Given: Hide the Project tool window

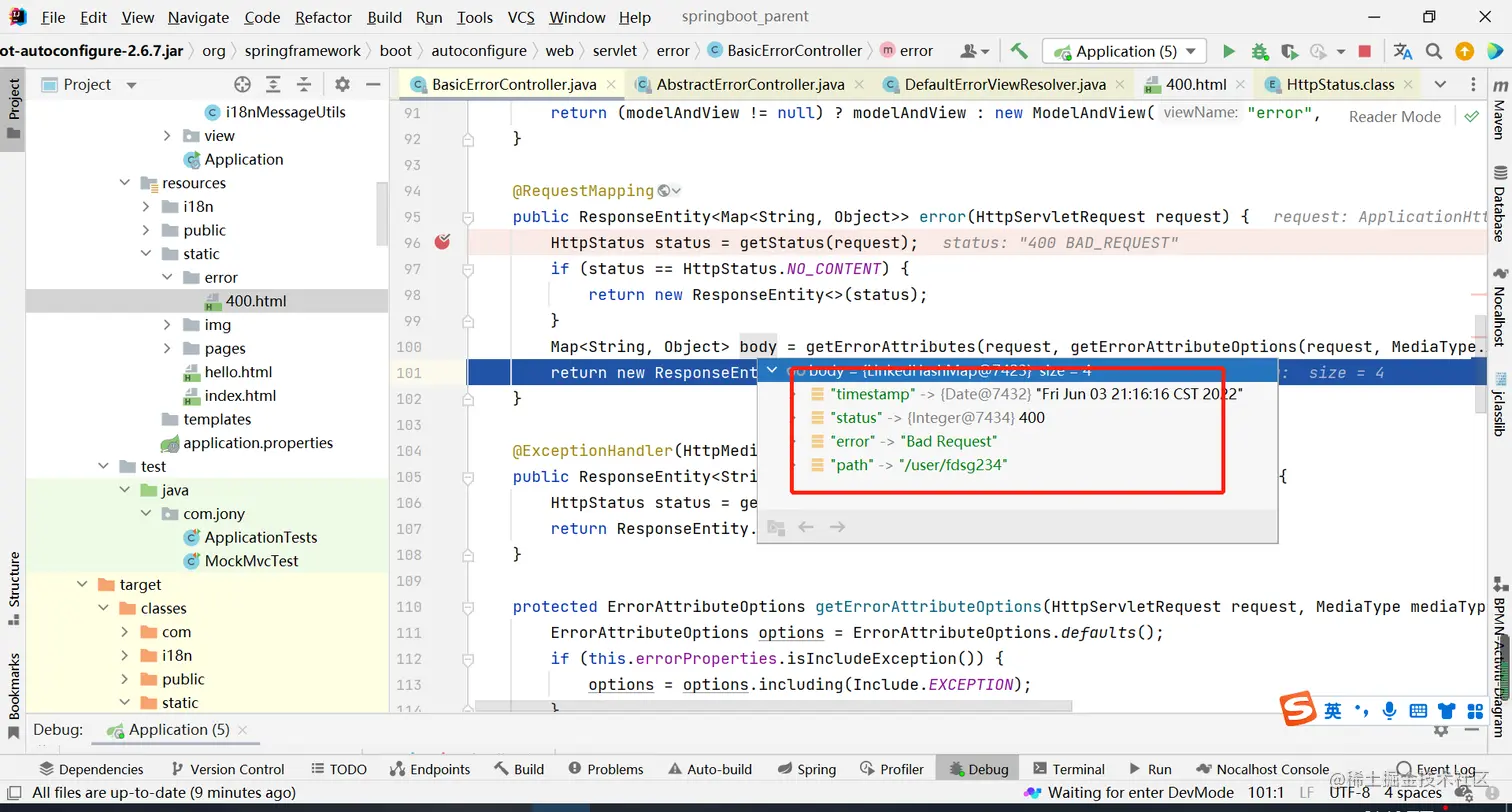Looking at the screenshot, I should [372, 84].
